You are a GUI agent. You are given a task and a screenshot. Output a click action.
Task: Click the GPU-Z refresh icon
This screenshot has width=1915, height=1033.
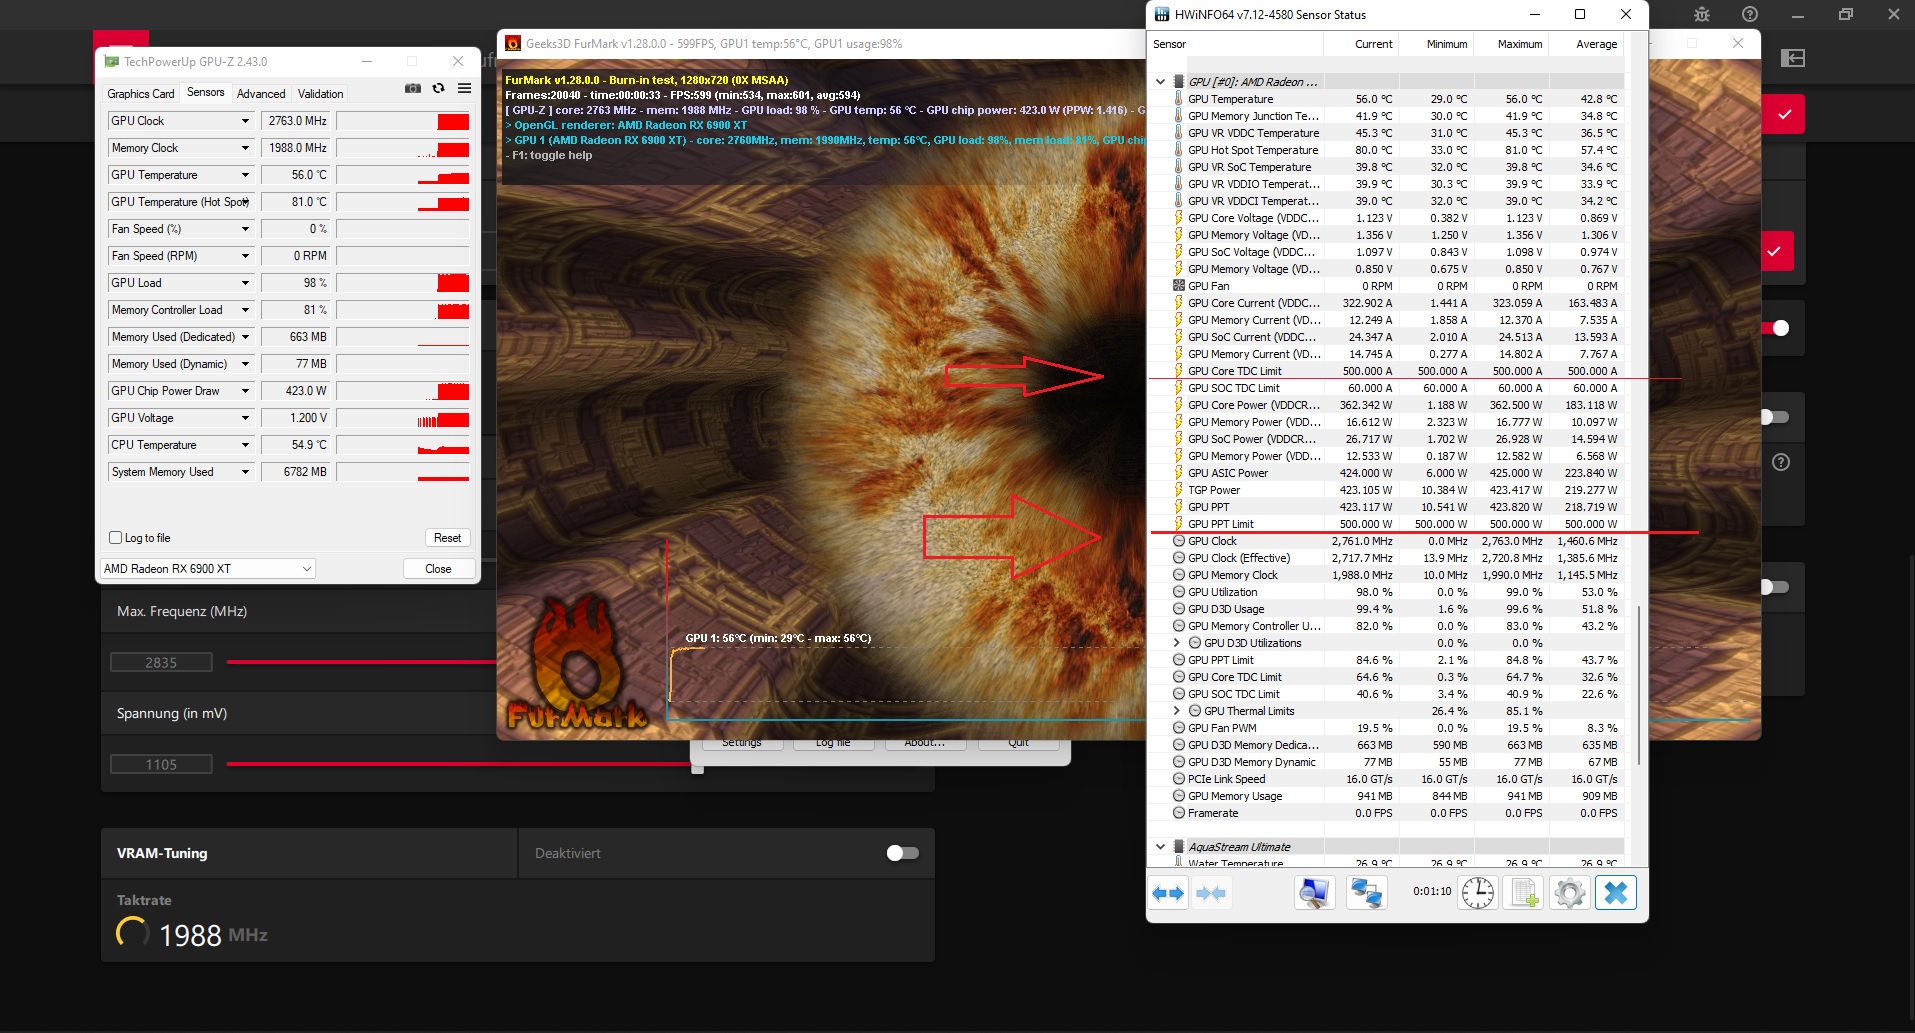(438, 88)
